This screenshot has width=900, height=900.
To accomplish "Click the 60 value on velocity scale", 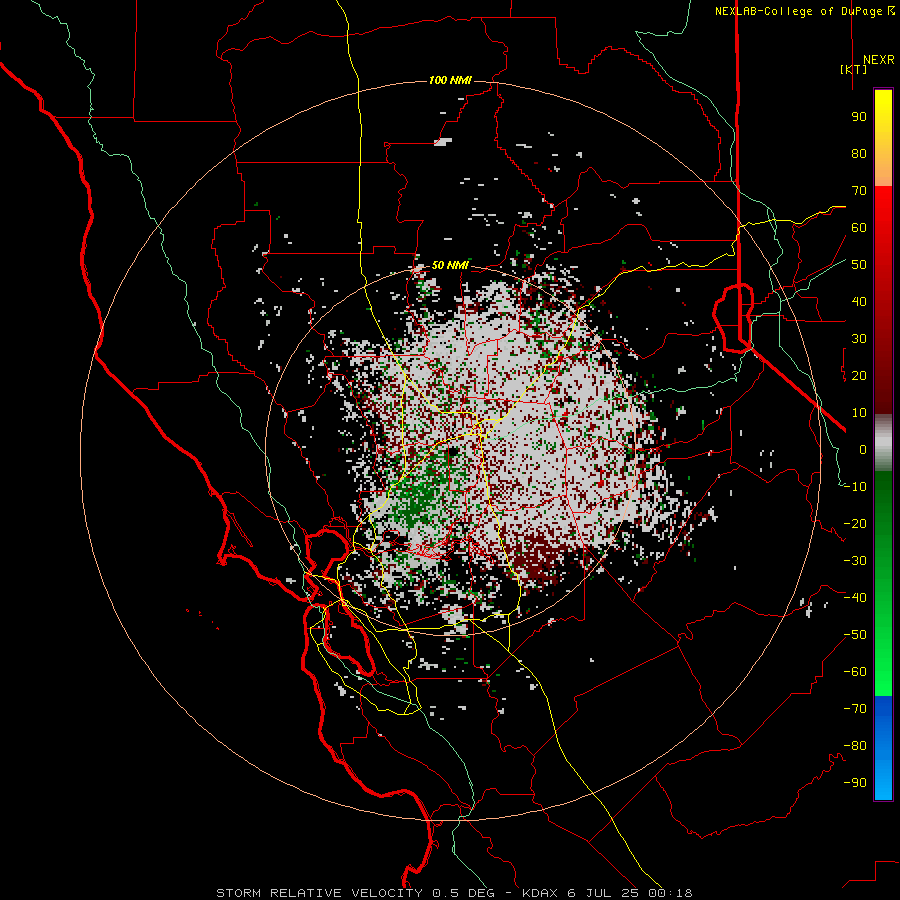I will tap(859, 227).
